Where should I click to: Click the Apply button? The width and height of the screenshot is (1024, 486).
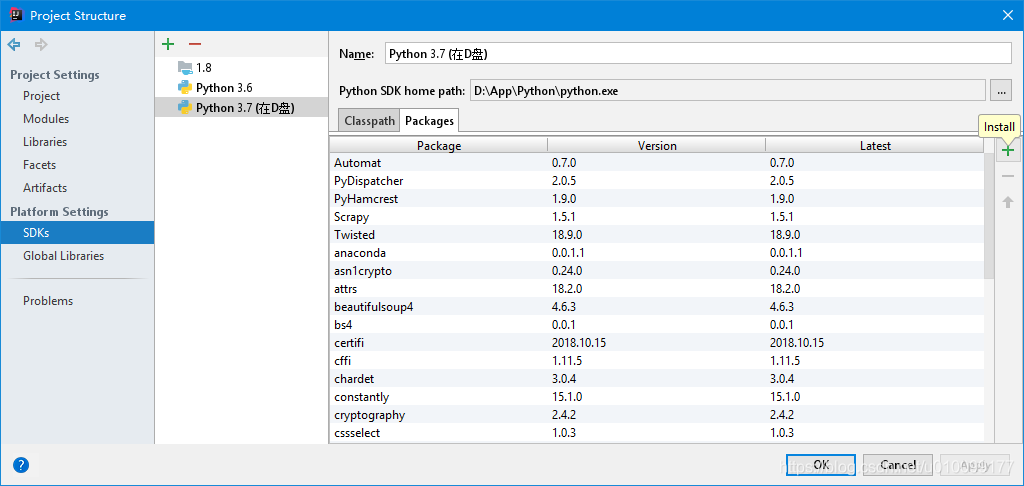pos(974,464)
